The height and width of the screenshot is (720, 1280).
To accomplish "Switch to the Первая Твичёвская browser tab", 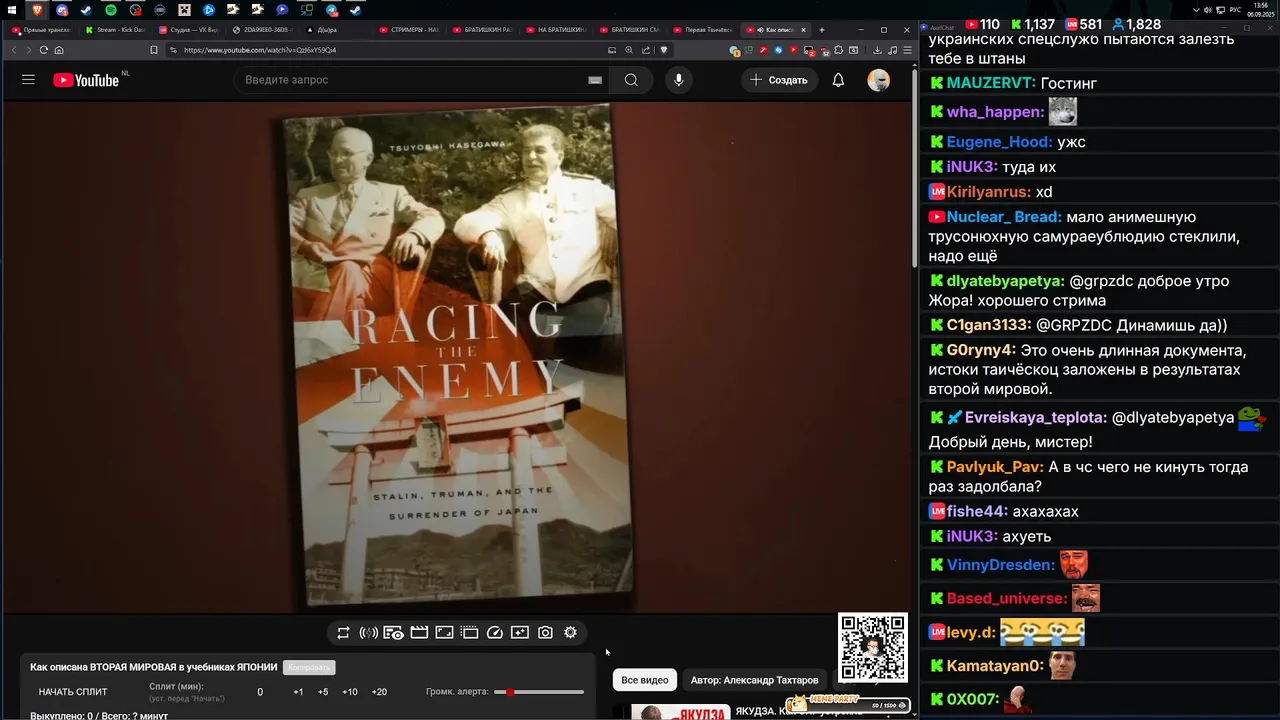I will (704, 30).
